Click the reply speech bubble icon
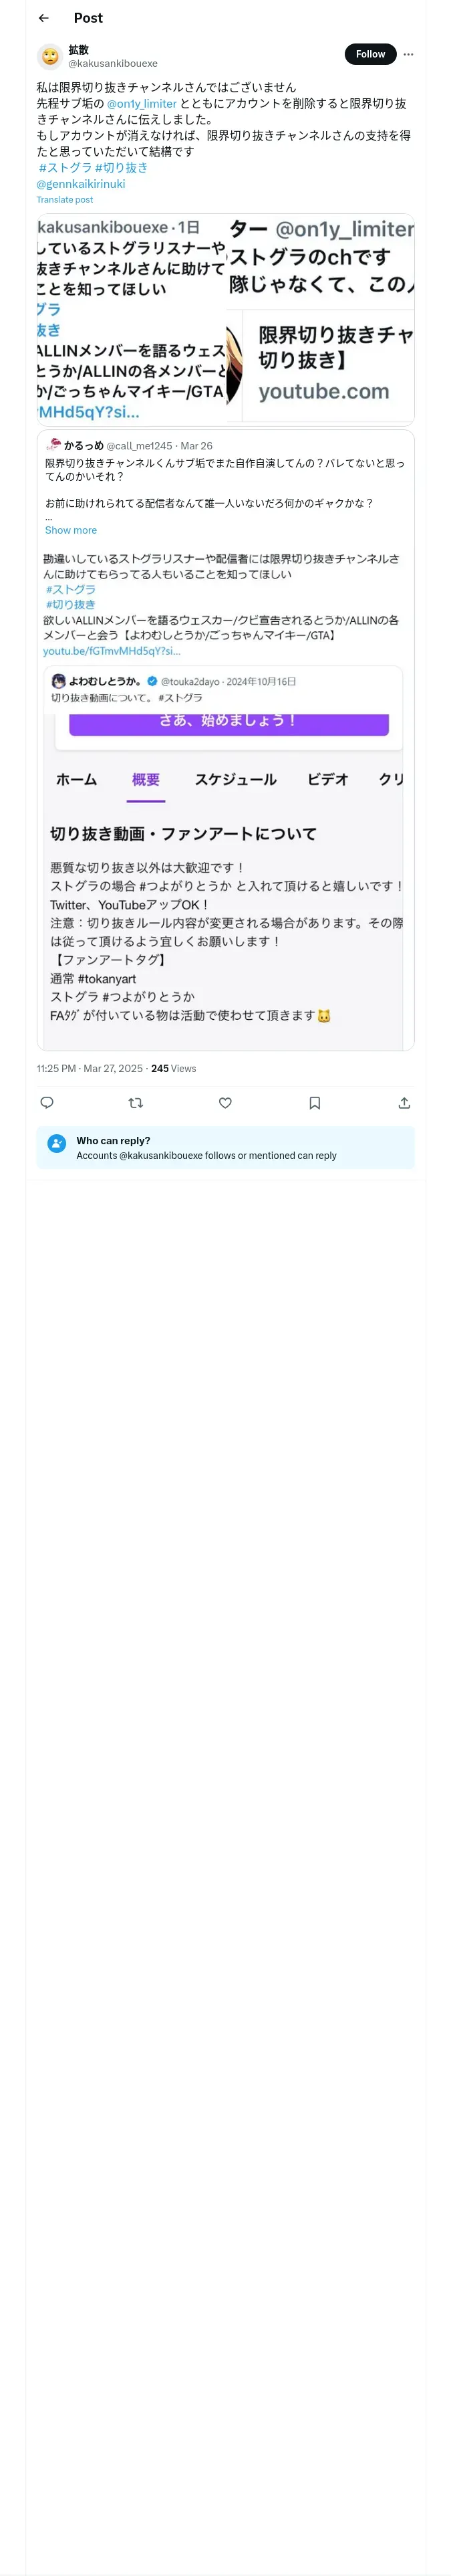The width and height of the screenshot is (451, 2576). pos(47,1103)
